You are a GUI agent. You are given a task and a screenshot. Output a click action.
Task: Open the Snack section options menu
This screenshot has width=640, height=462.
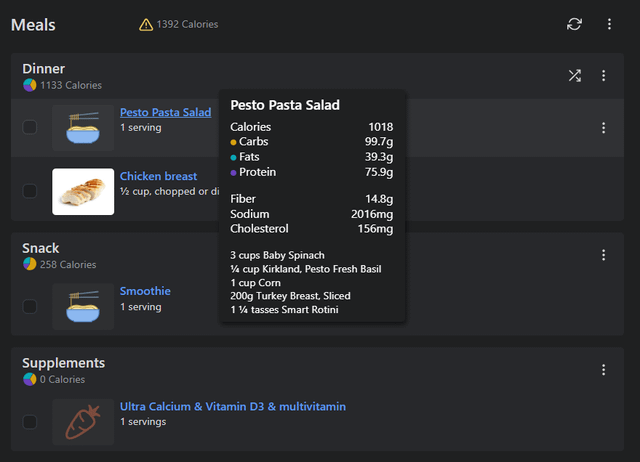coord(603,255)
